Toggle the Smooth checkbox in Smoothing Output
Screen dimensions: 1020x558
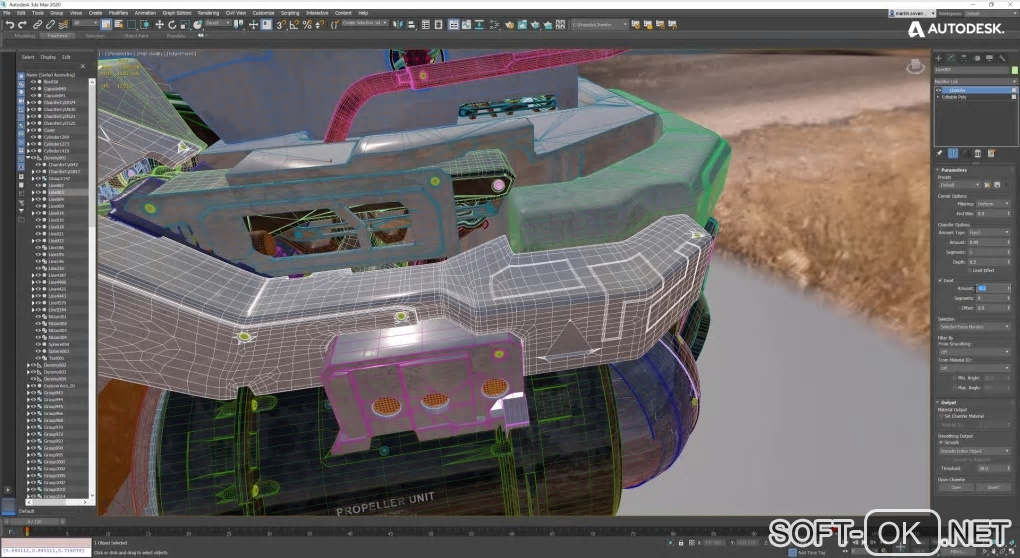(941, 442)
